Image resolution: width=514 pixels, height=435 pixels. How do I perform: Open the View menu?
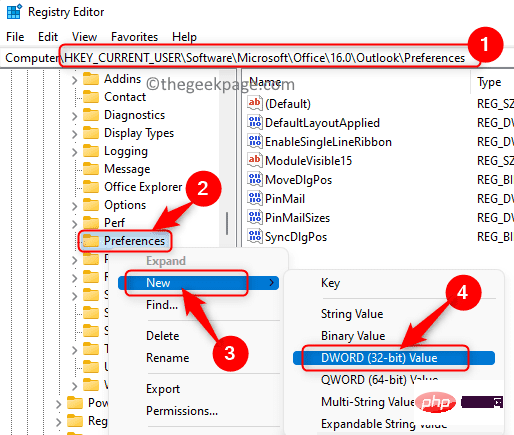(85, 37)
